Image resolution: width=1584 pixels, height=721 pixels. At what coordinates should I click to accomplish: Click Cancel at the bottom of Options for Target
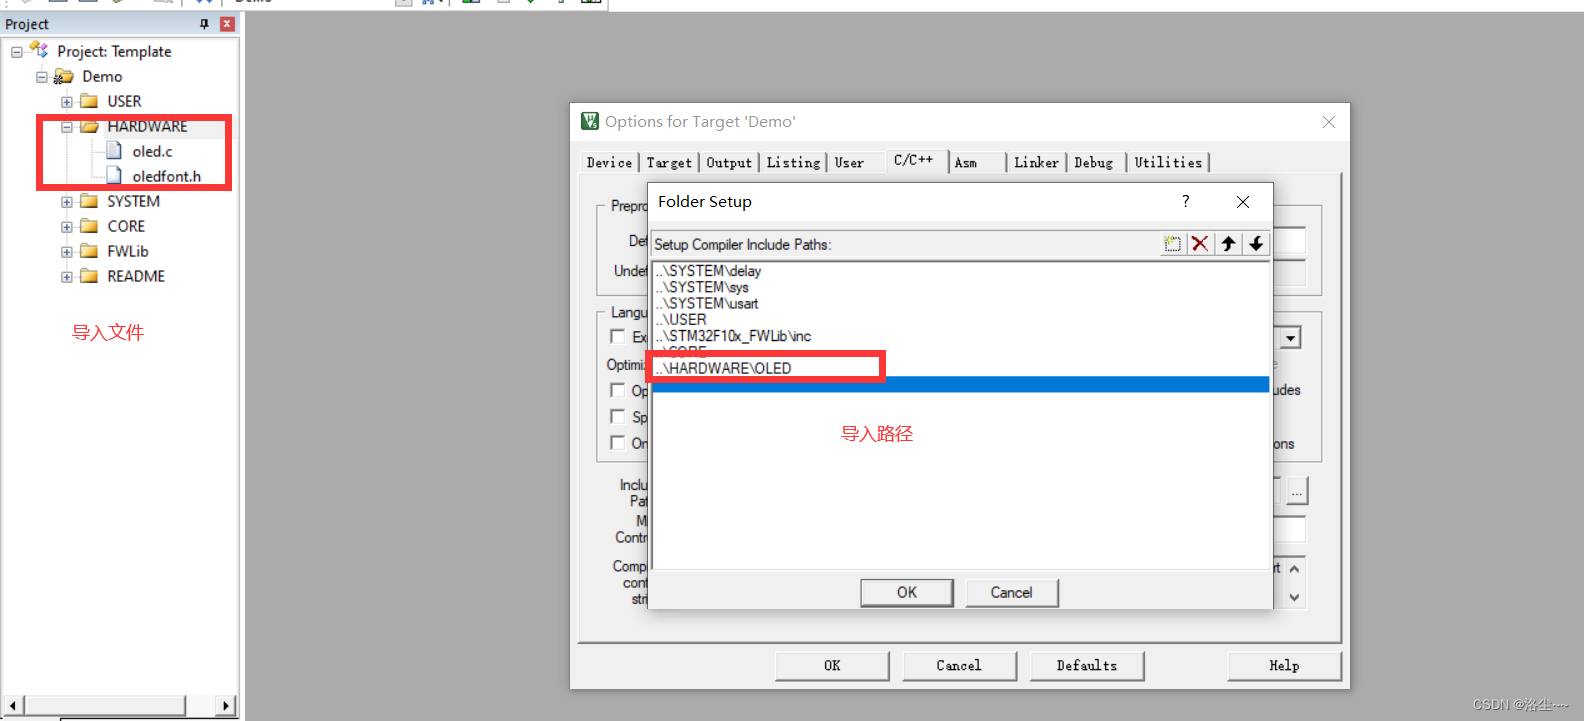(x=959, y=666)
